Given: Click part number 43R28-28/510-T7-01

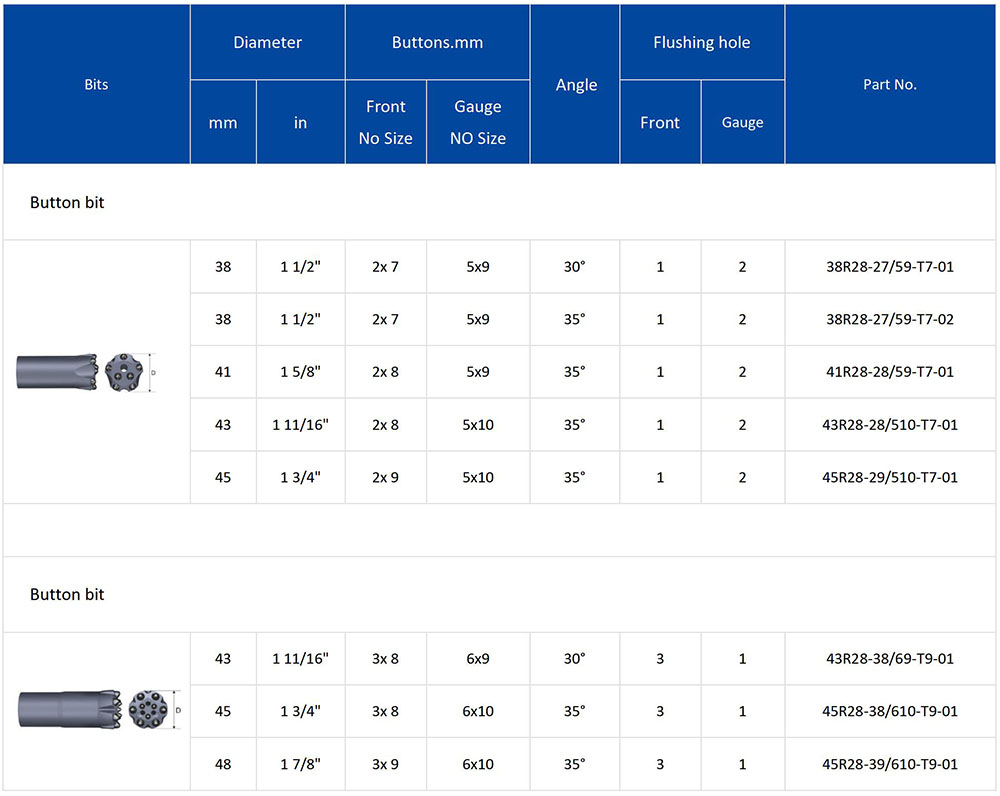Looking at the screenshot, I should tap(889, 425).
